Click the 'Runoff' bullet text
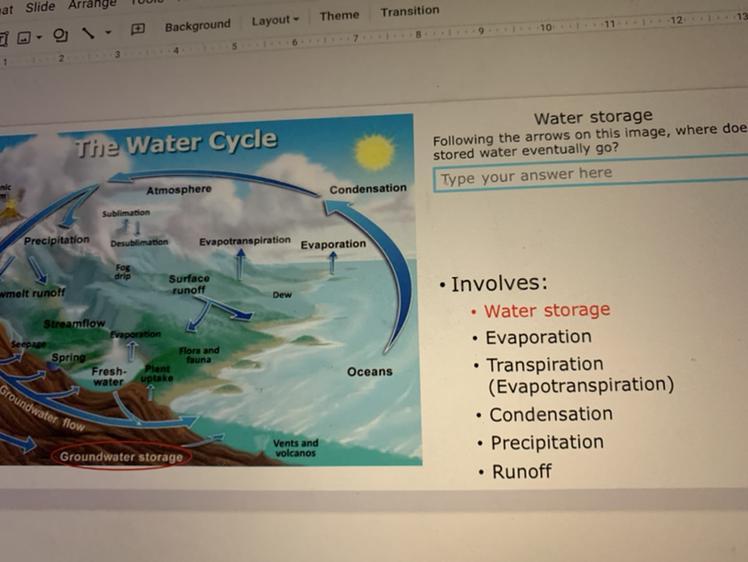The height and width of the screenshot is (562, 748). point(521,471)
